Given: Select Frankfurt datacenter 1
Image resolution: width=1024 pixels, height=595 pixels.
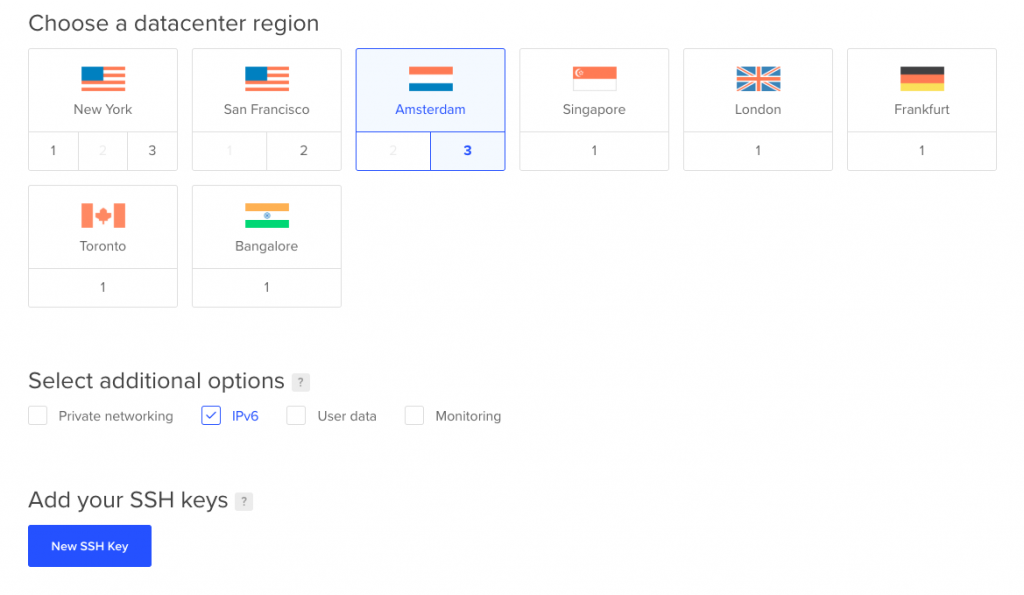Looking at the screenshot, I should [x=922, y=151].
